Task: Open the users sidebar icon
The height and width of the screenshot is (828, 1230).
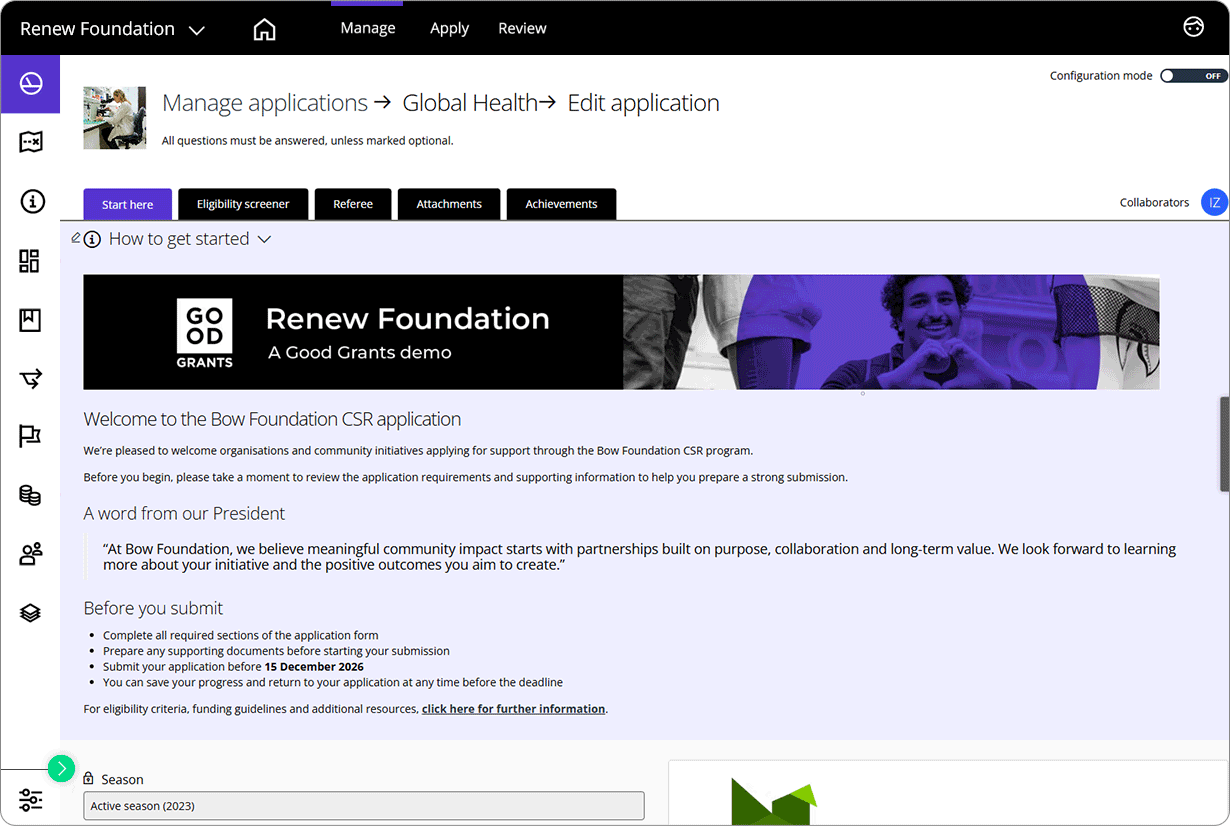Action: (31, 554)
